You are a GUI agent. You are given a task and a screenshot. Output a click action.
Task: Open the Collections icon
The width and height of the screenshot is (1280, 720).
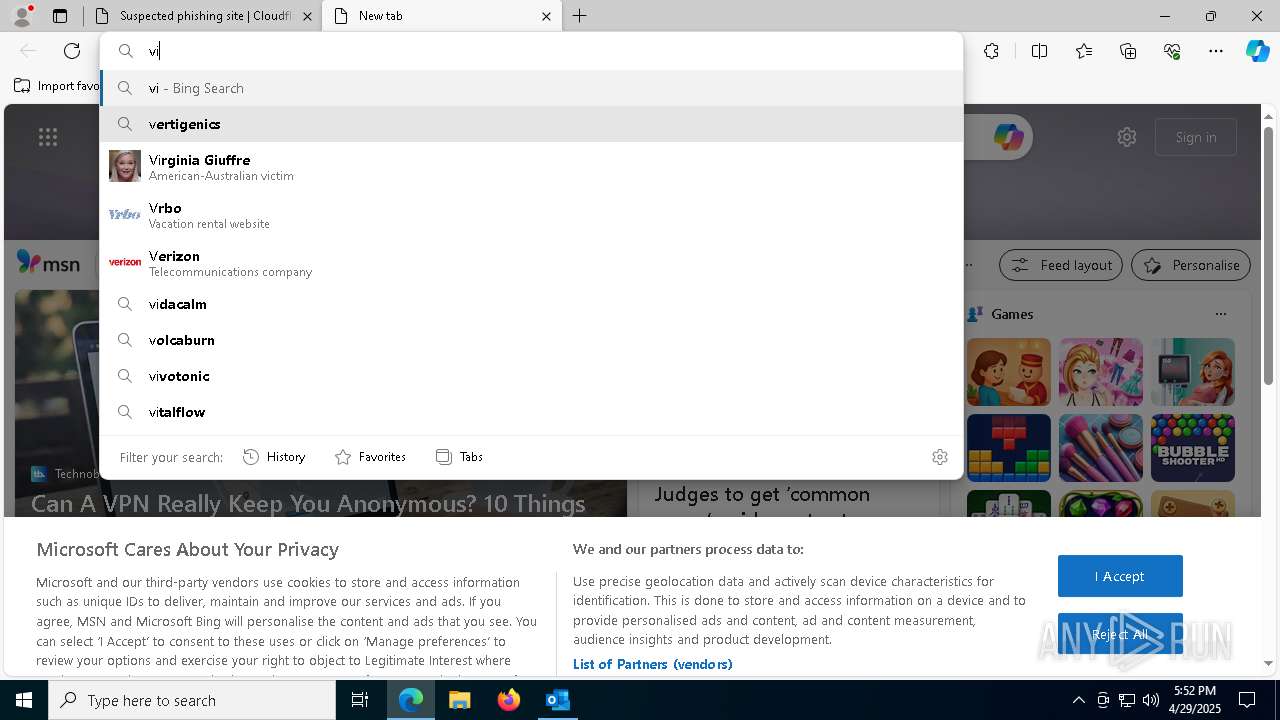pos(1128,51)
